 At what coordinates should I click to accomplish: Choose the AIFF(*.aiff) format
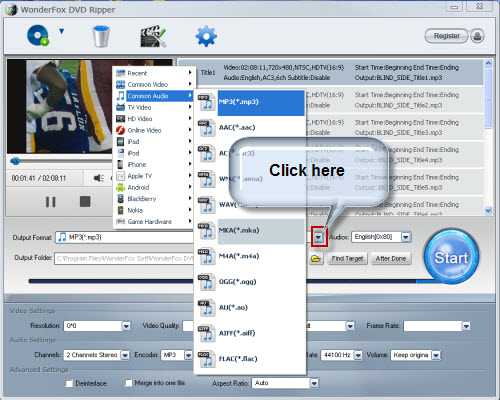coord(250,333)
